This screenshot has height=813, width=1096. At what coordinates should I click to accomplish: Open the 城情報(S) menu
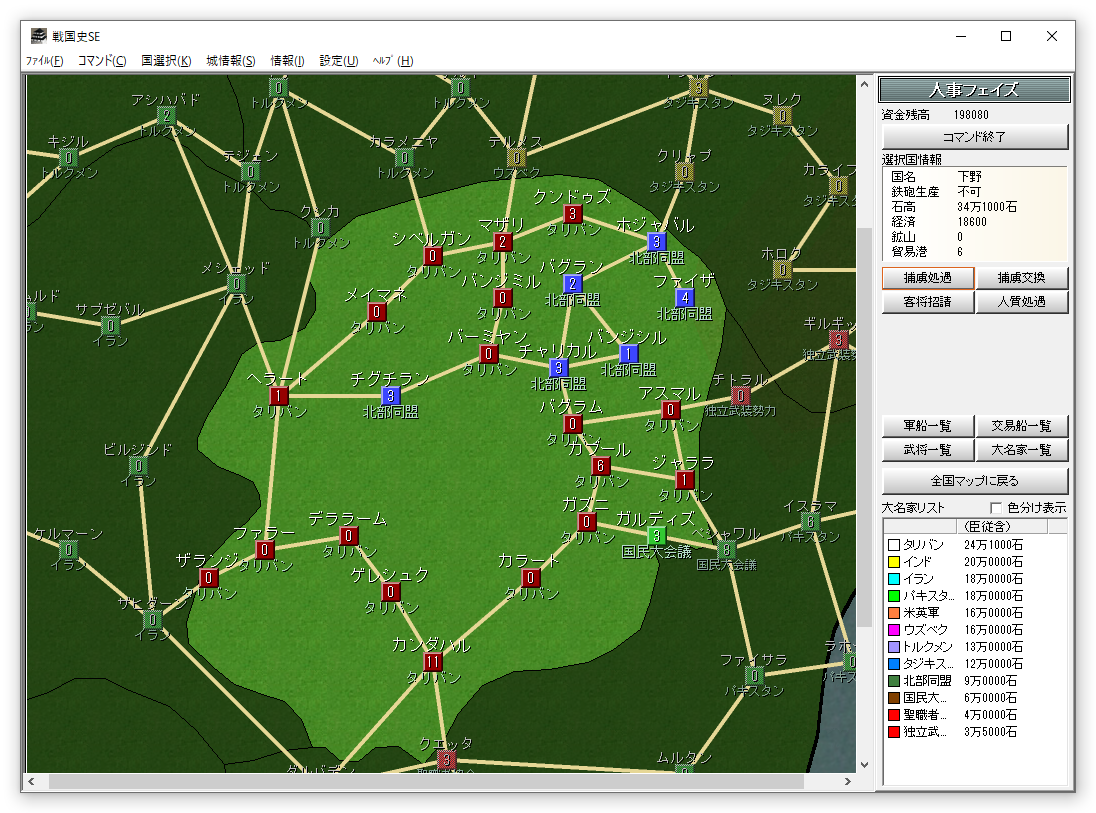point(230,61)
